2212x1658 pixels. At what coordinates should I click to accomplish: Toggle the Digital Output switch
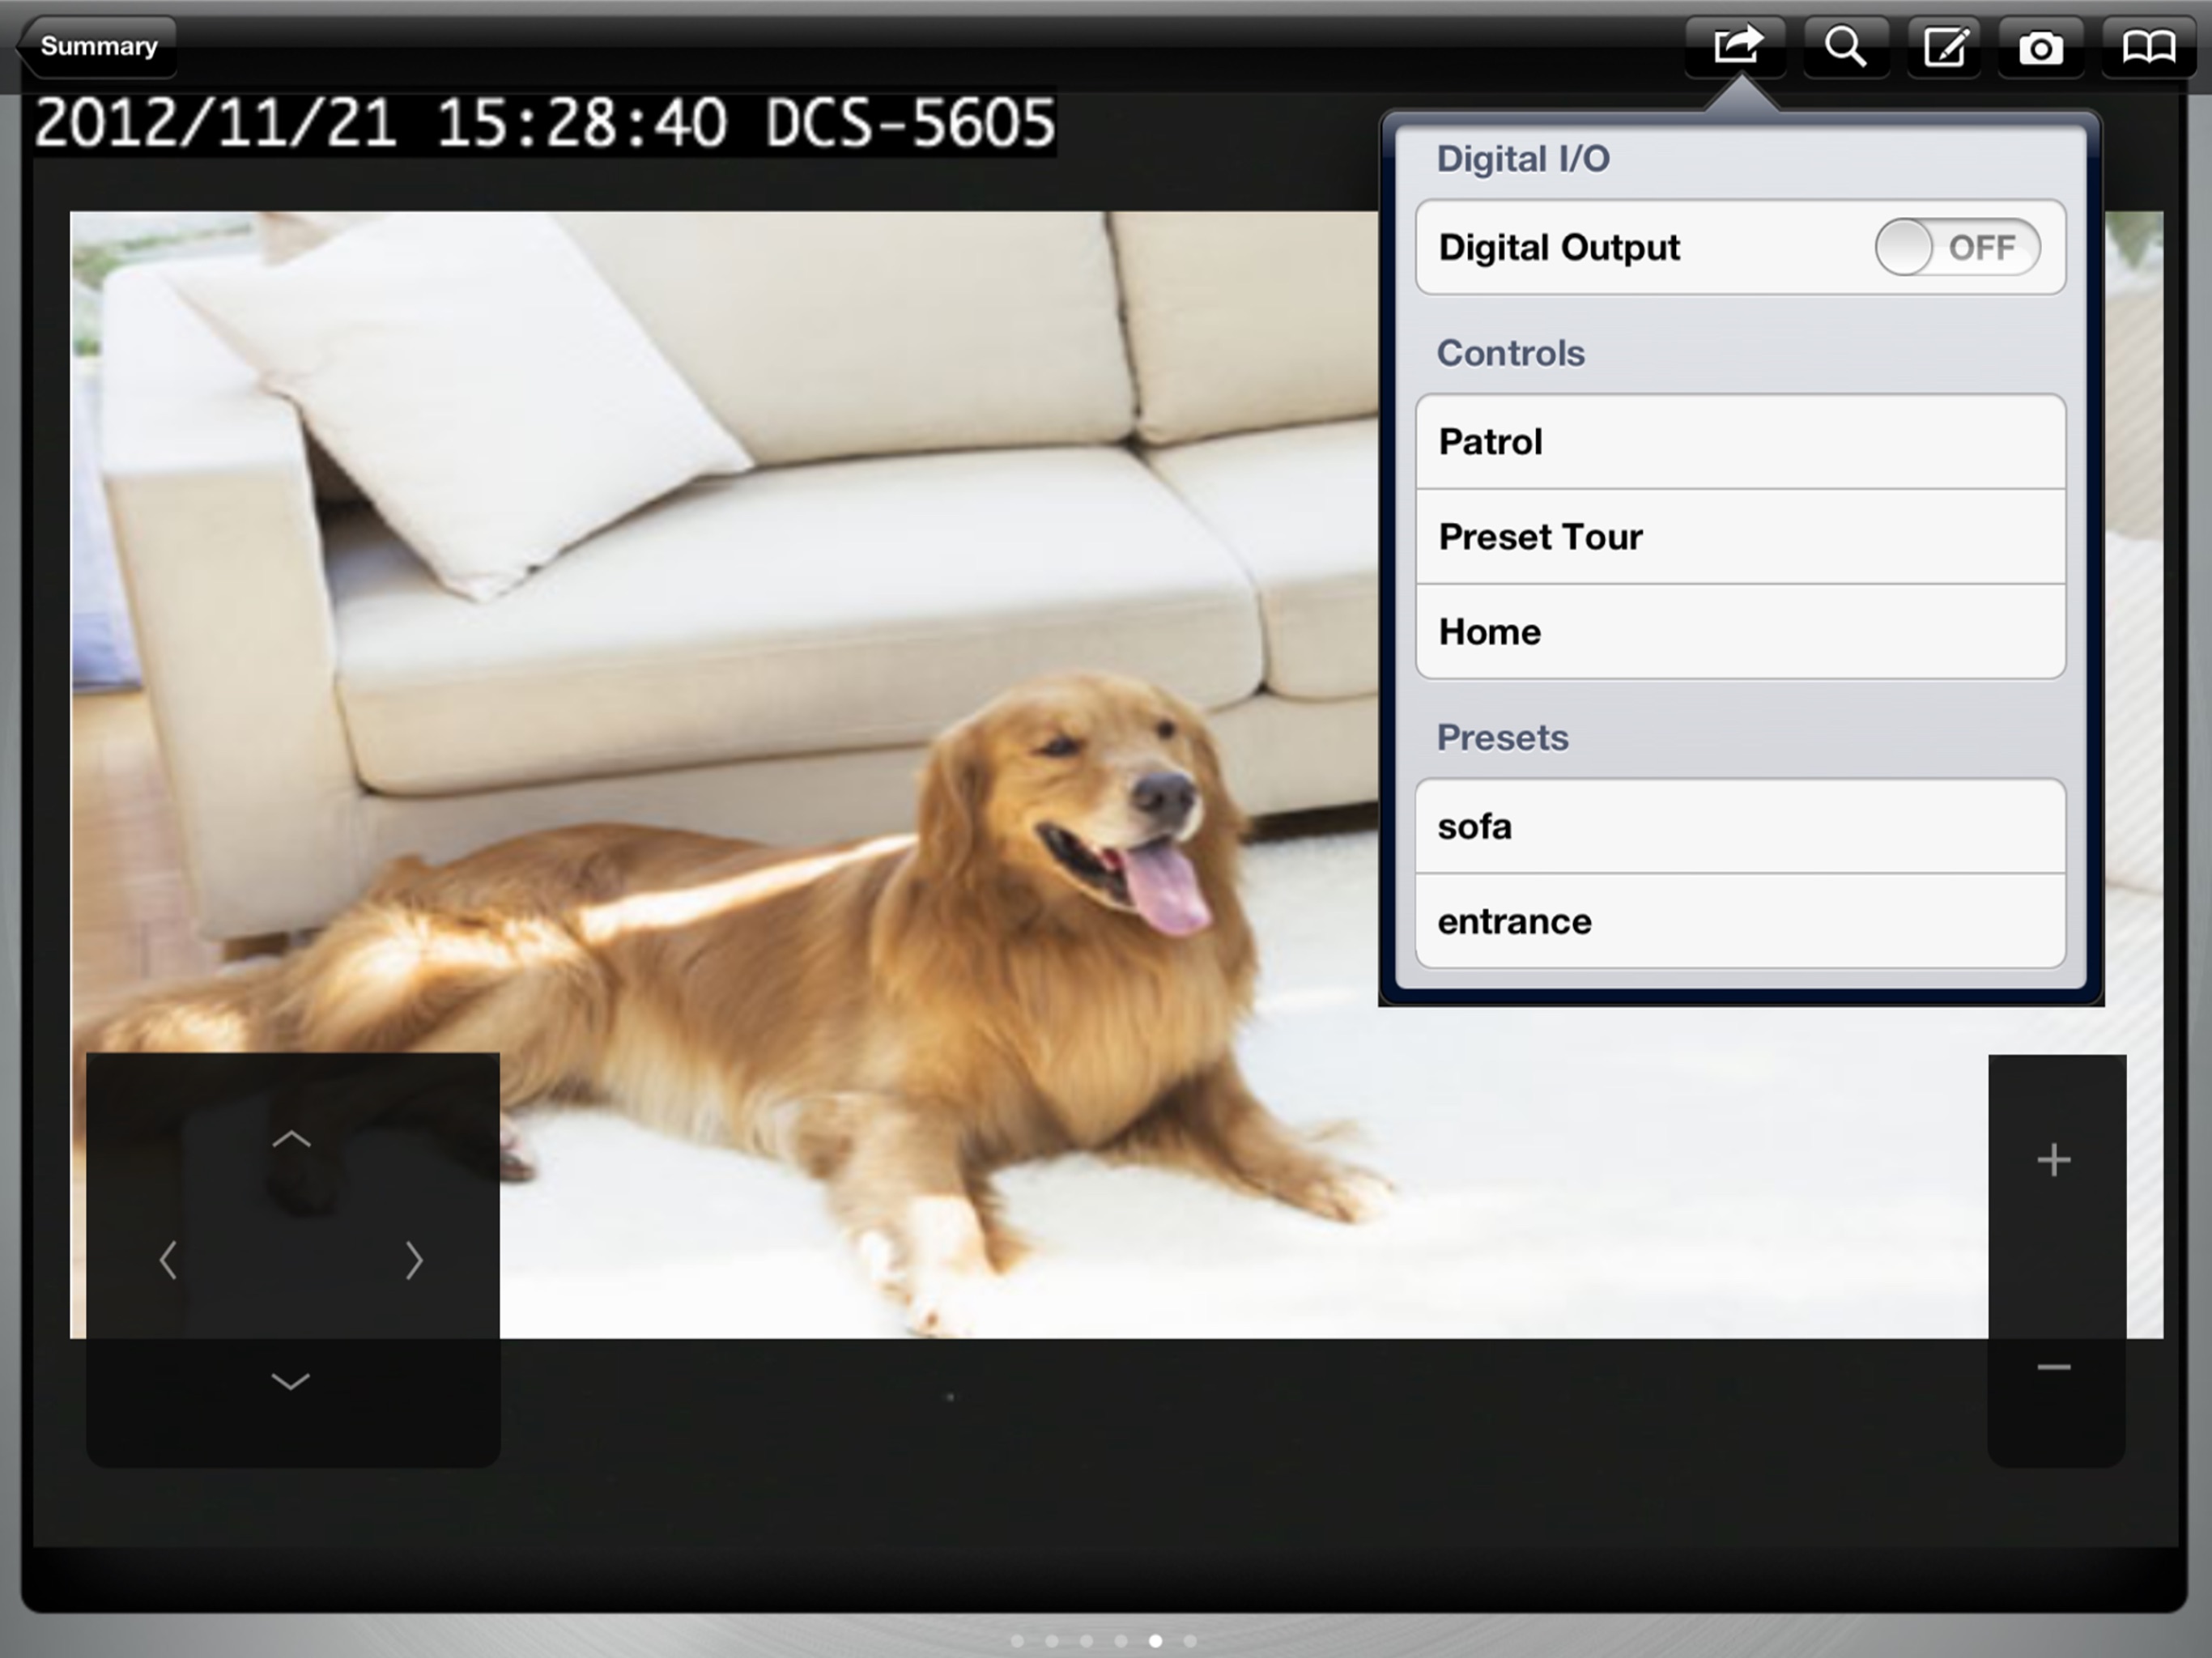(x=1956, y=247)
